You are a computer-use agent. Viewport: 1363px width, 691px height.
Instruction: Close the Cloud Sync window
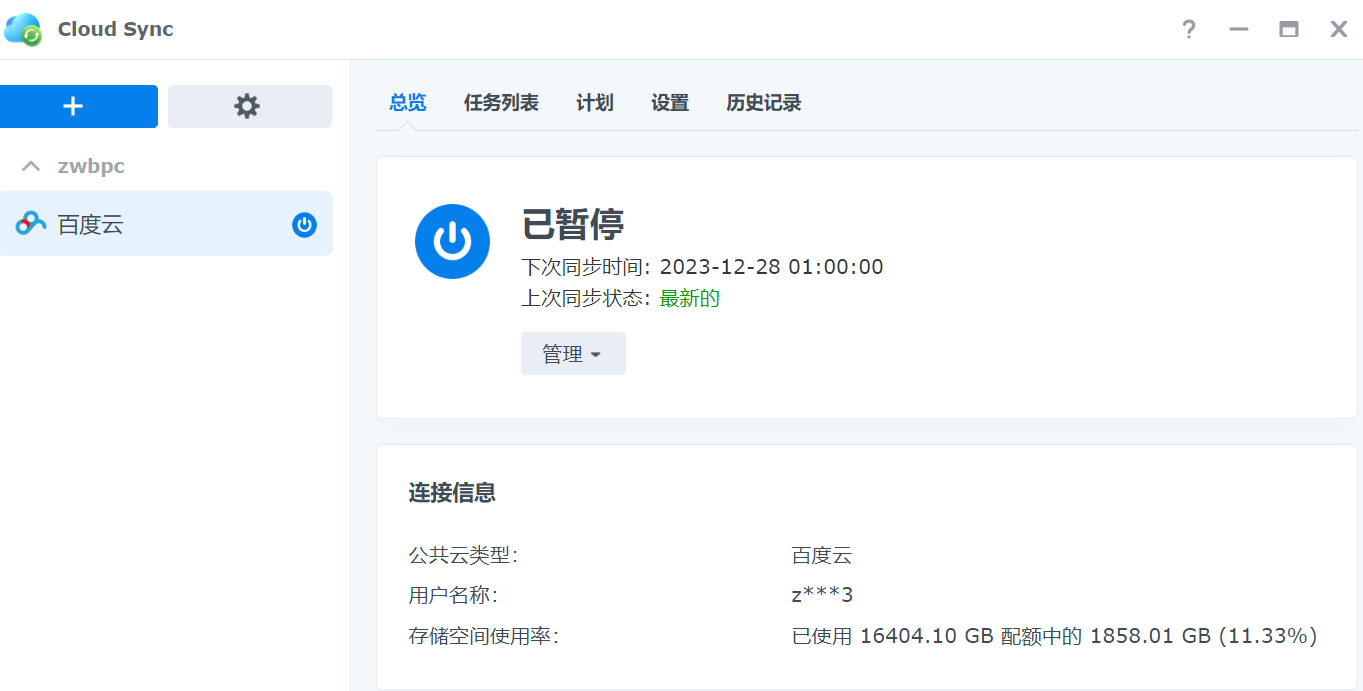[x=1338, y=29]
